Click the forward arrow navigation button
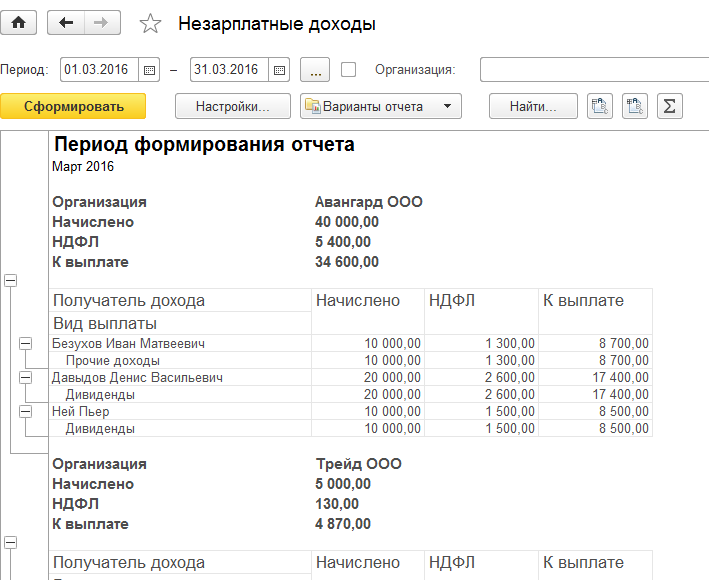 click(x=102, y=22)
